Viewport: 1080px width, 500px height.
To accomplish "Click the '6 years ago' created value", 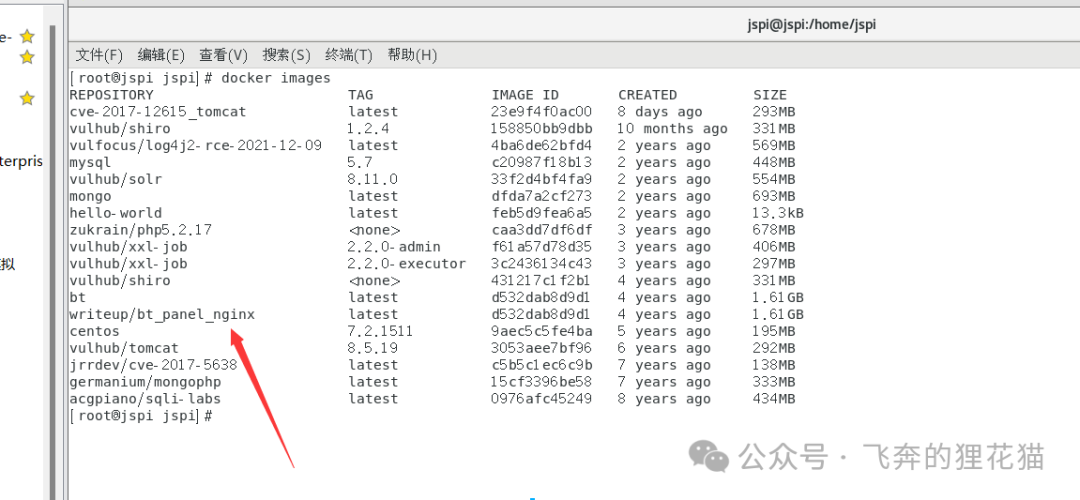I will pyautogui.click(x=664, y=348).
